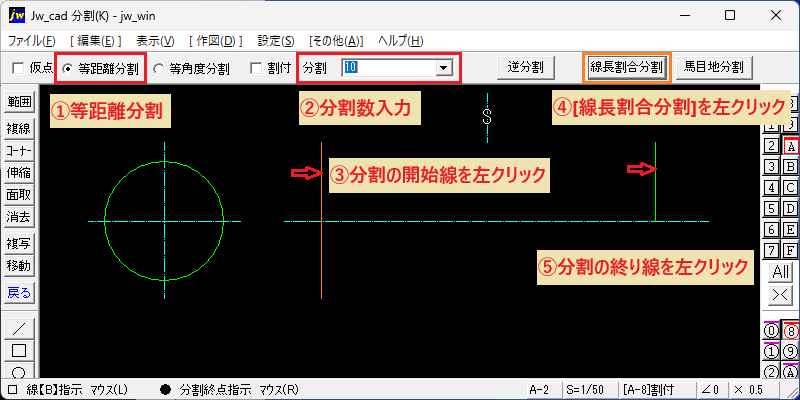Image resolution: width=800 pixels, height=400 pixels.
Task: Select the 等角度分割 radio button
Action: pos(159,68)
